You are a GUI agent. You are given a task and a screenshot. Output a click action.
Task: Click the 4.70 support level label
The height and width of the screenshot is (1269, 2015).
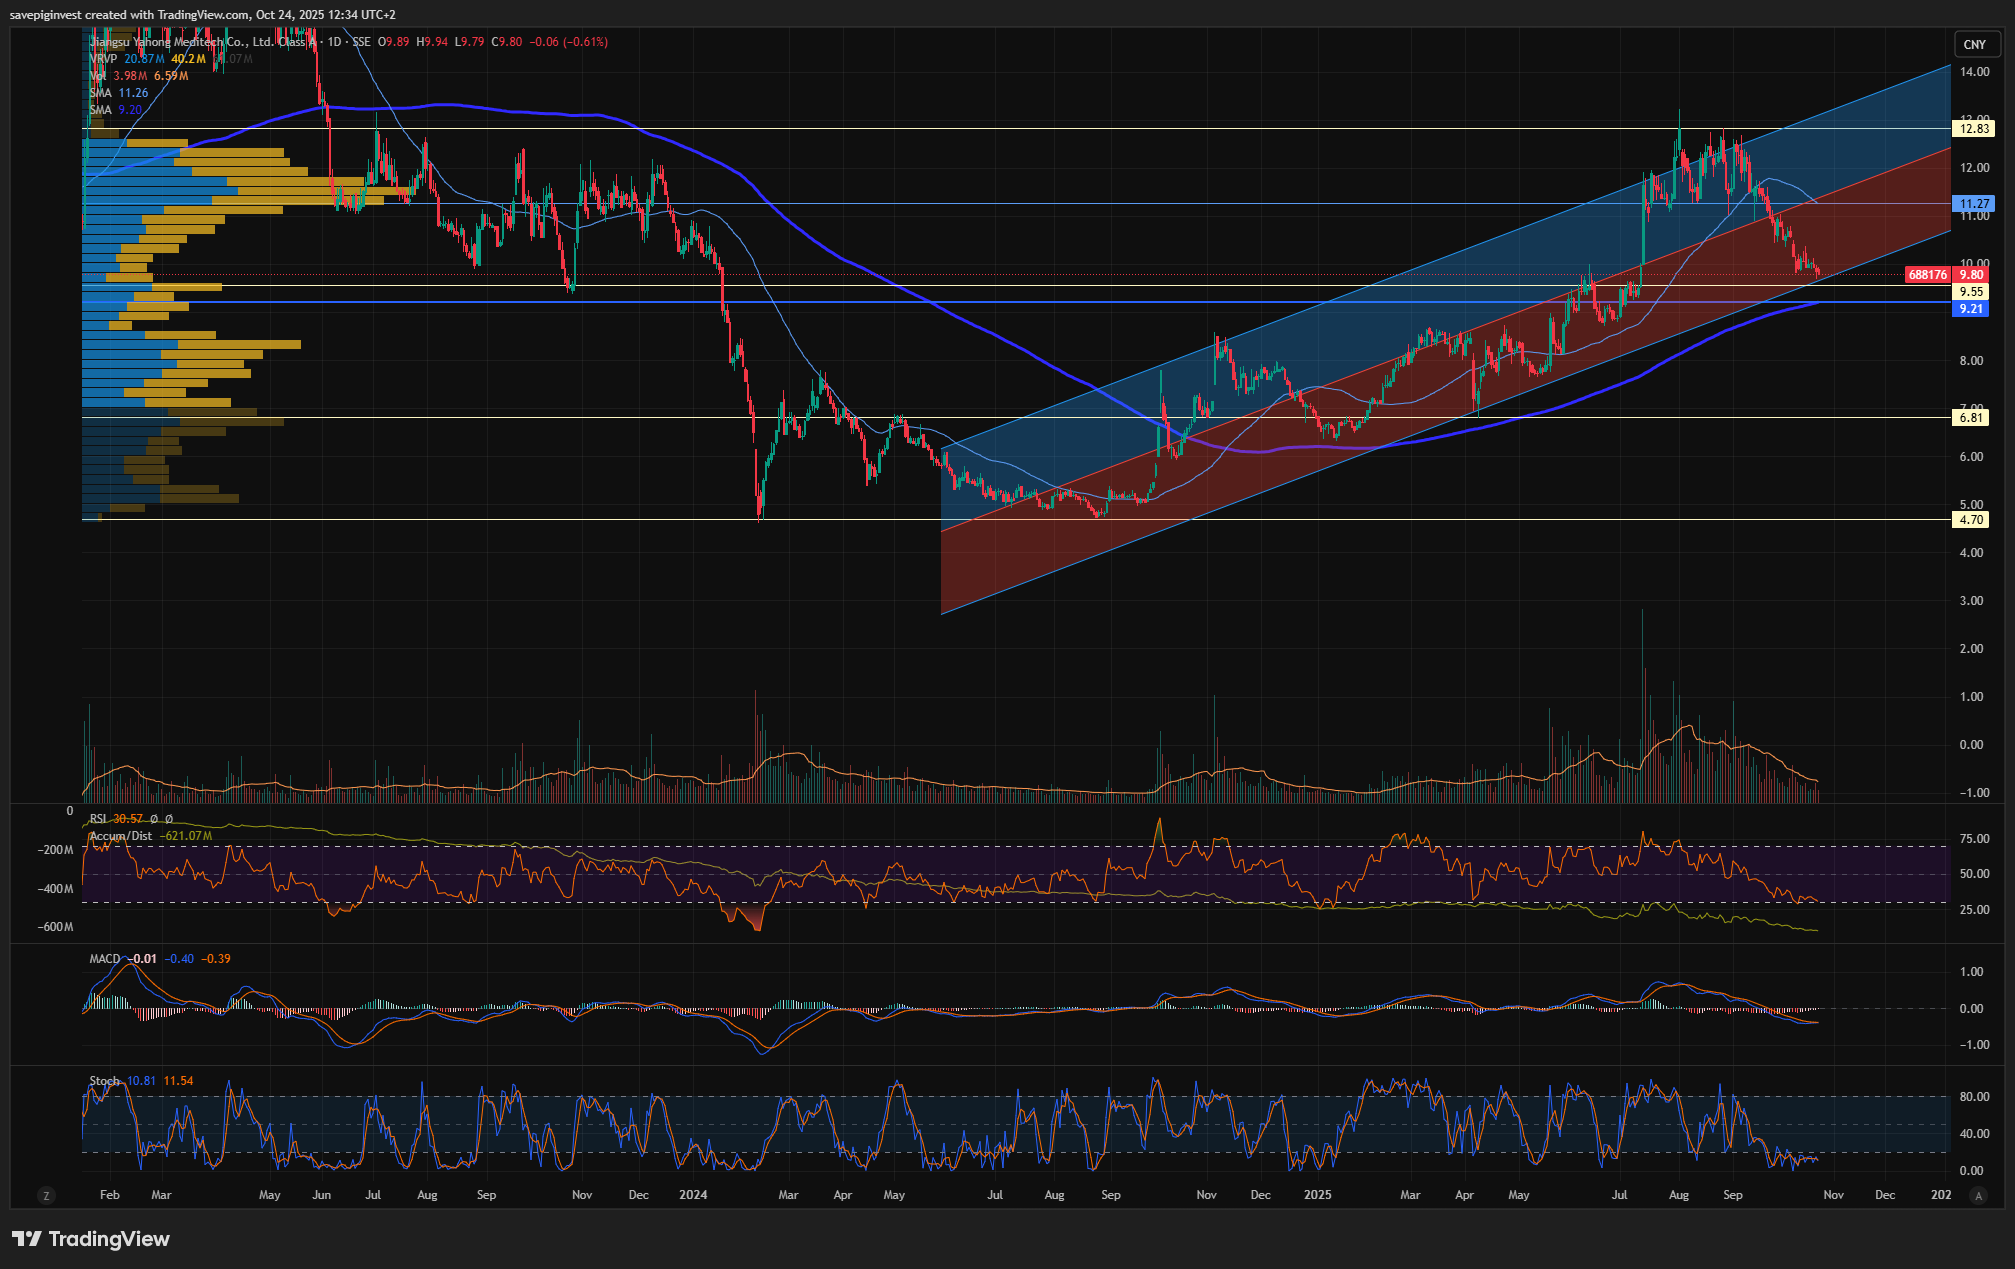(x=1970, y=520)
